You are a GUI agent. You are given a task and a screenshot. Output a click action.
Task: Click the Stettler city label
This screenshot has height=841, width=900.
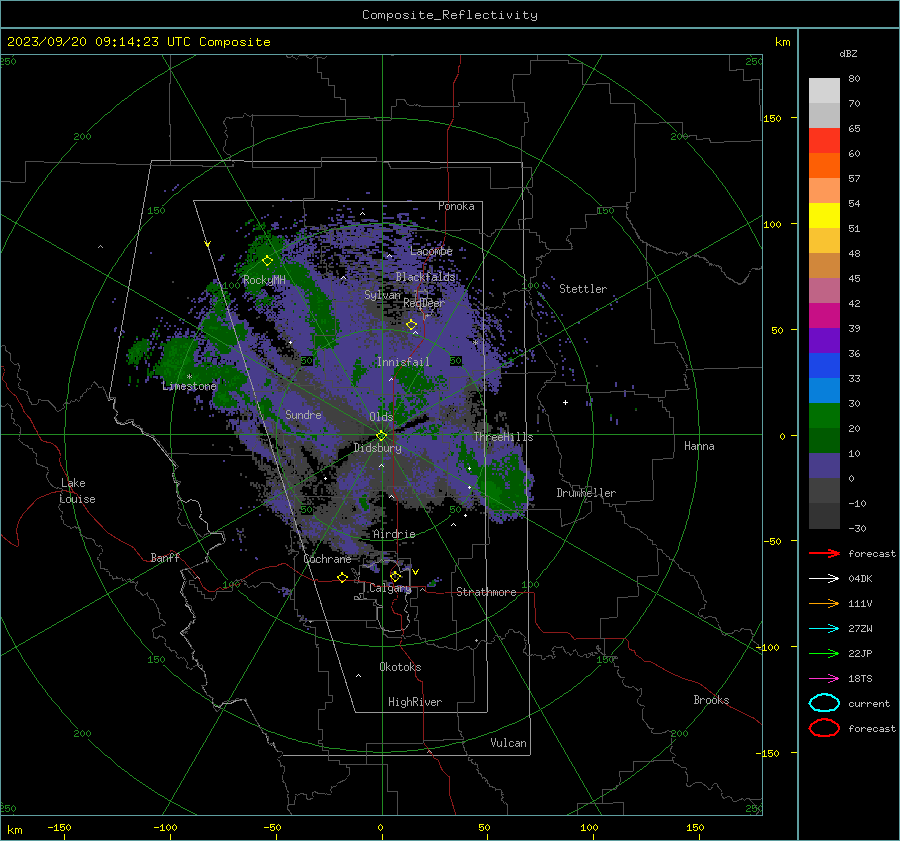(583, 289)
